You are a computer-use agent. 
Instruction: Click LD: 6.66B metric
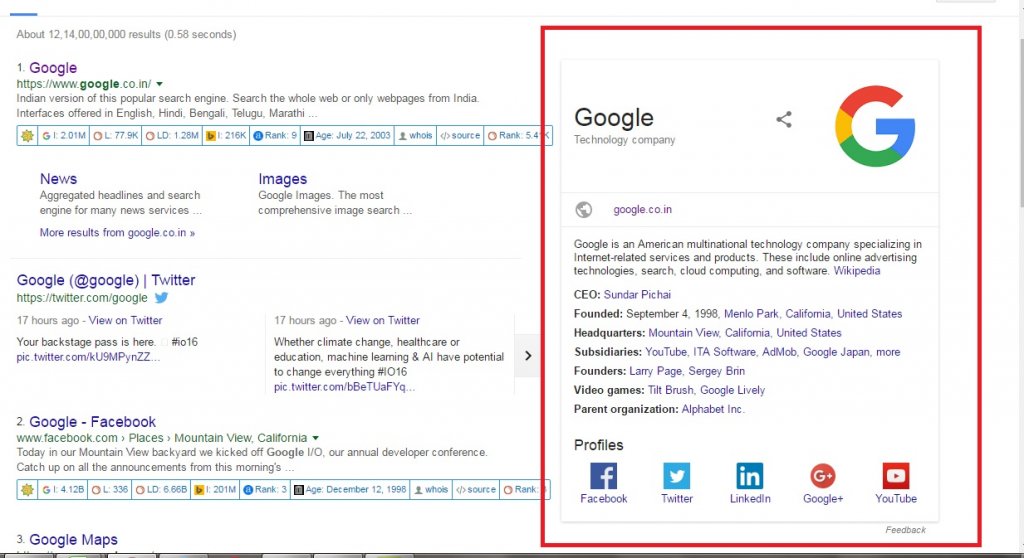(x=161, y=489)
